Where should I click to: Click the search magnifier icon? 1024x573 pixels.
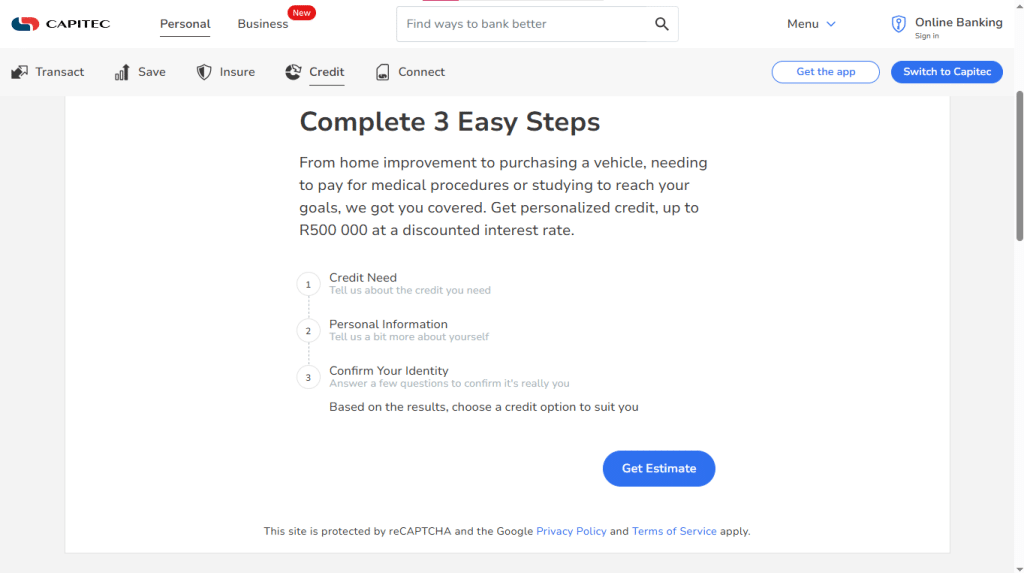[x=662, y=24]
